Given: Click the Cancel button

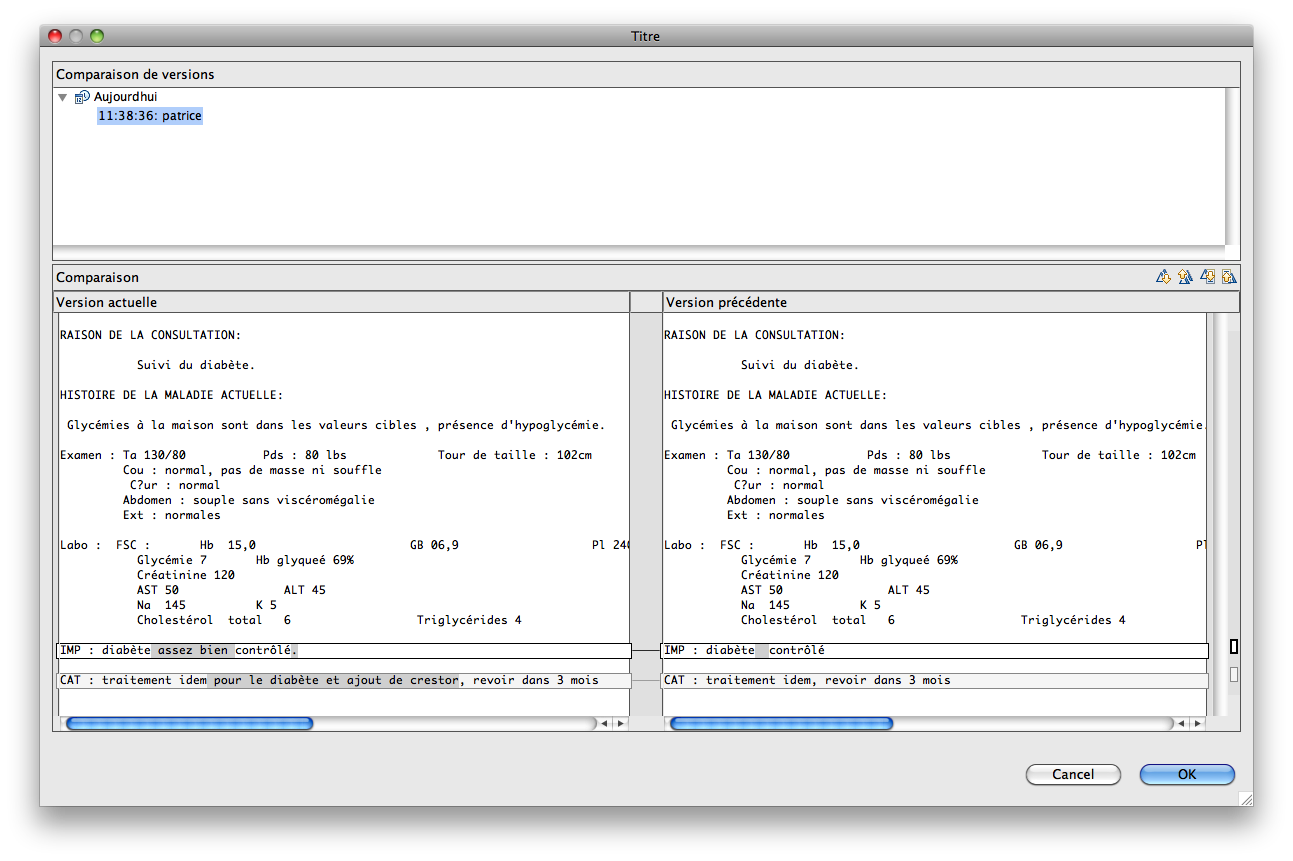Looking at the screenshot, I should (x=1073, y=774).
